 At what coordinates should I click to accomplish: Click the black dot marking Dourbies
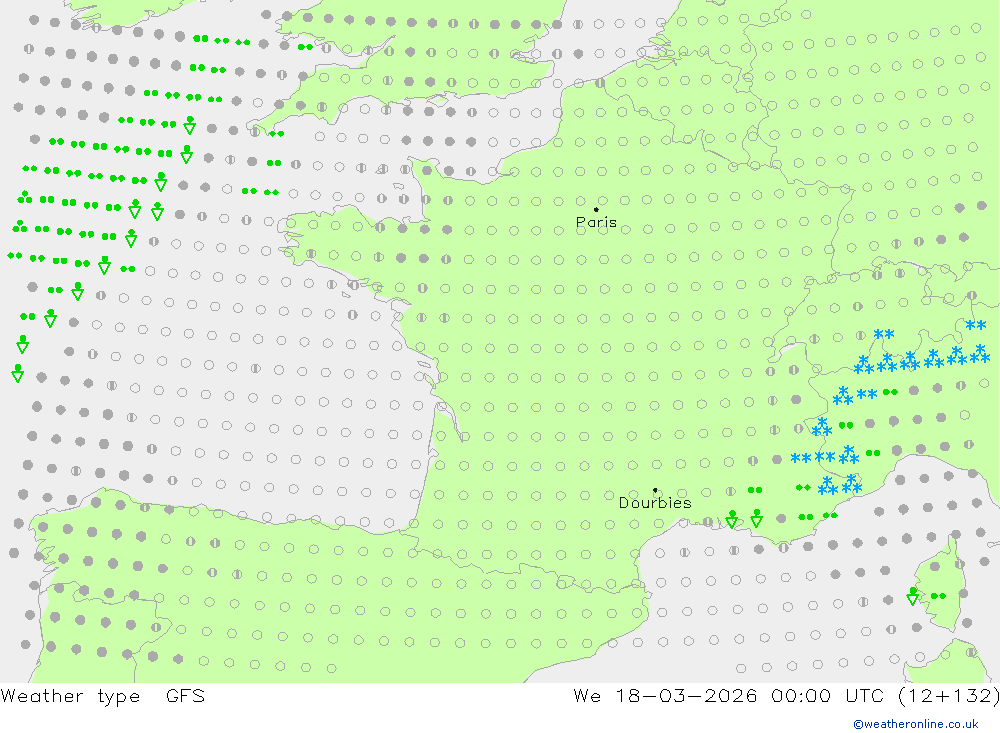[x=655, y=490]
